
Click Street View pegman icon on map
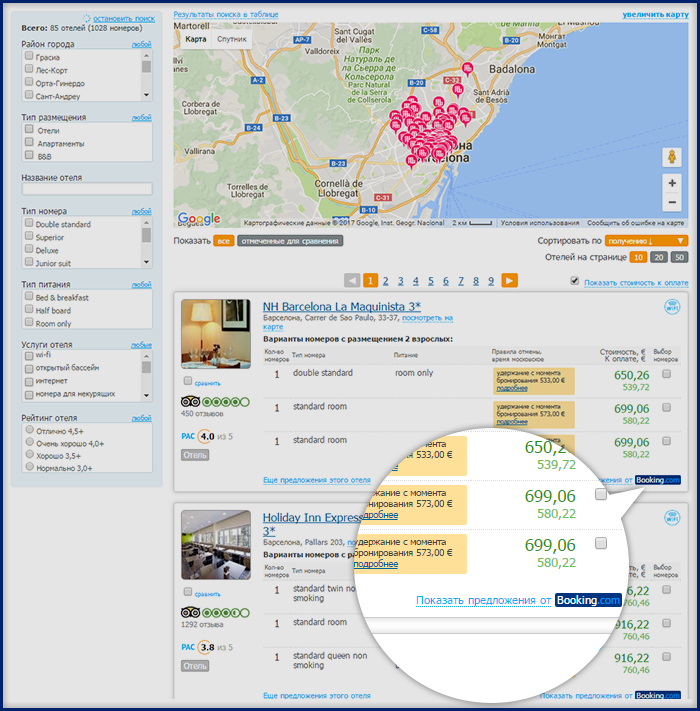[x=672, y=157]
